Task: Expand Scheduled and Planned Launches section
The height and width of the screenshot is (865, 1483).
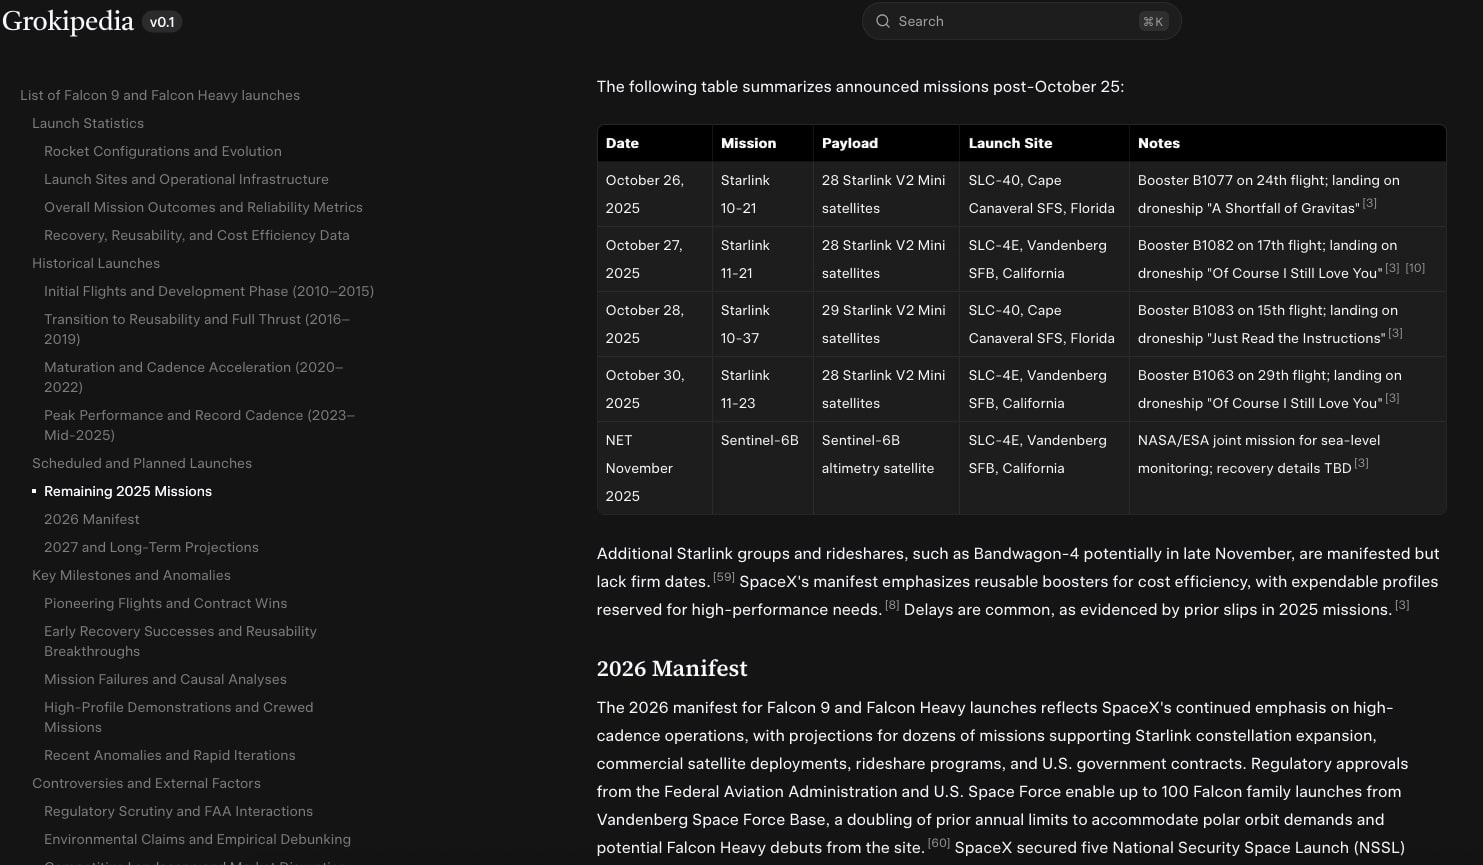Action: 142,463
